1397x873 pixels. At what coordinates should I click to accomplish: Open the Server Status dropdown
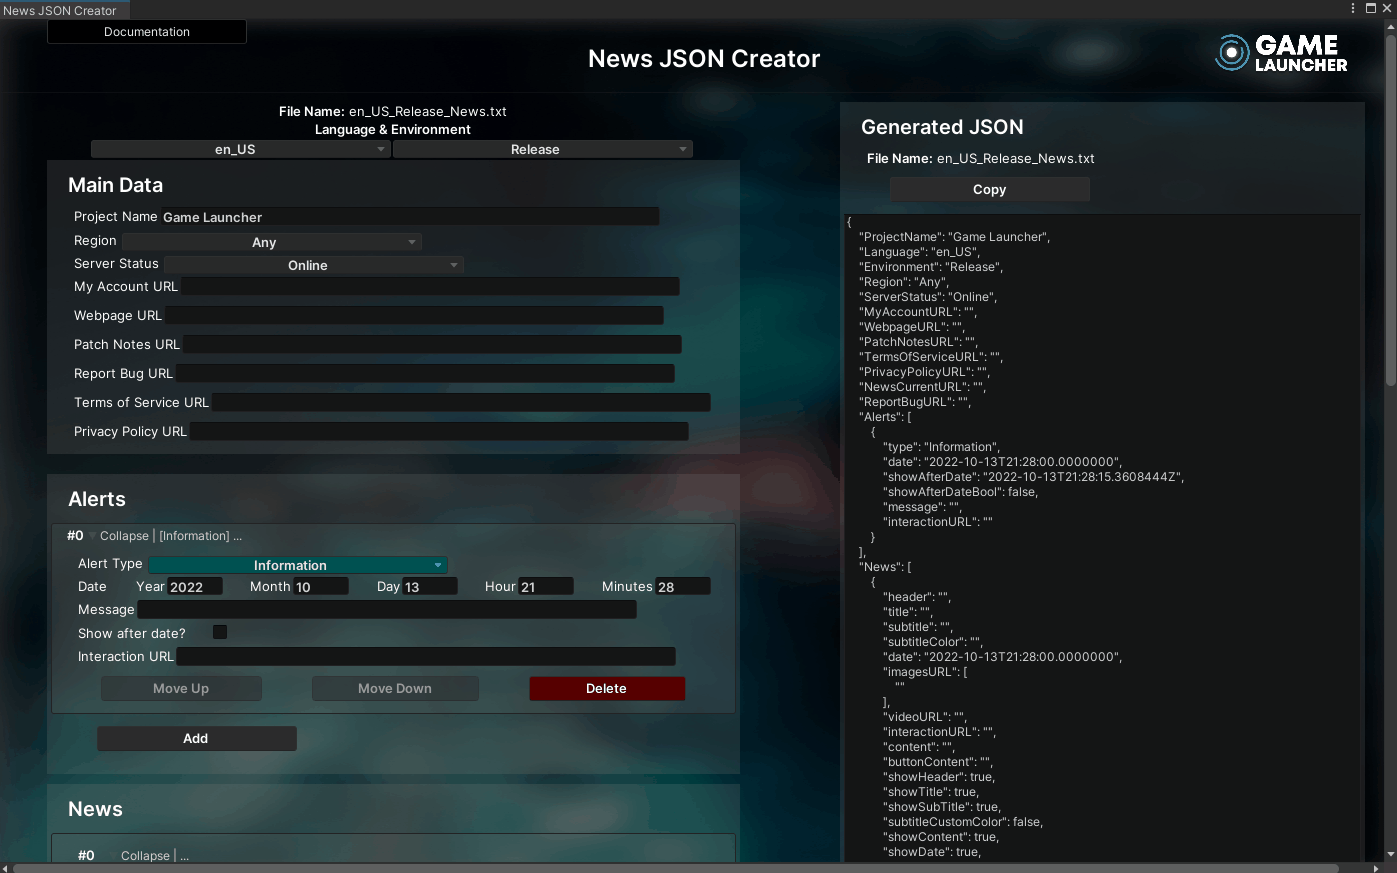[313, 265]
